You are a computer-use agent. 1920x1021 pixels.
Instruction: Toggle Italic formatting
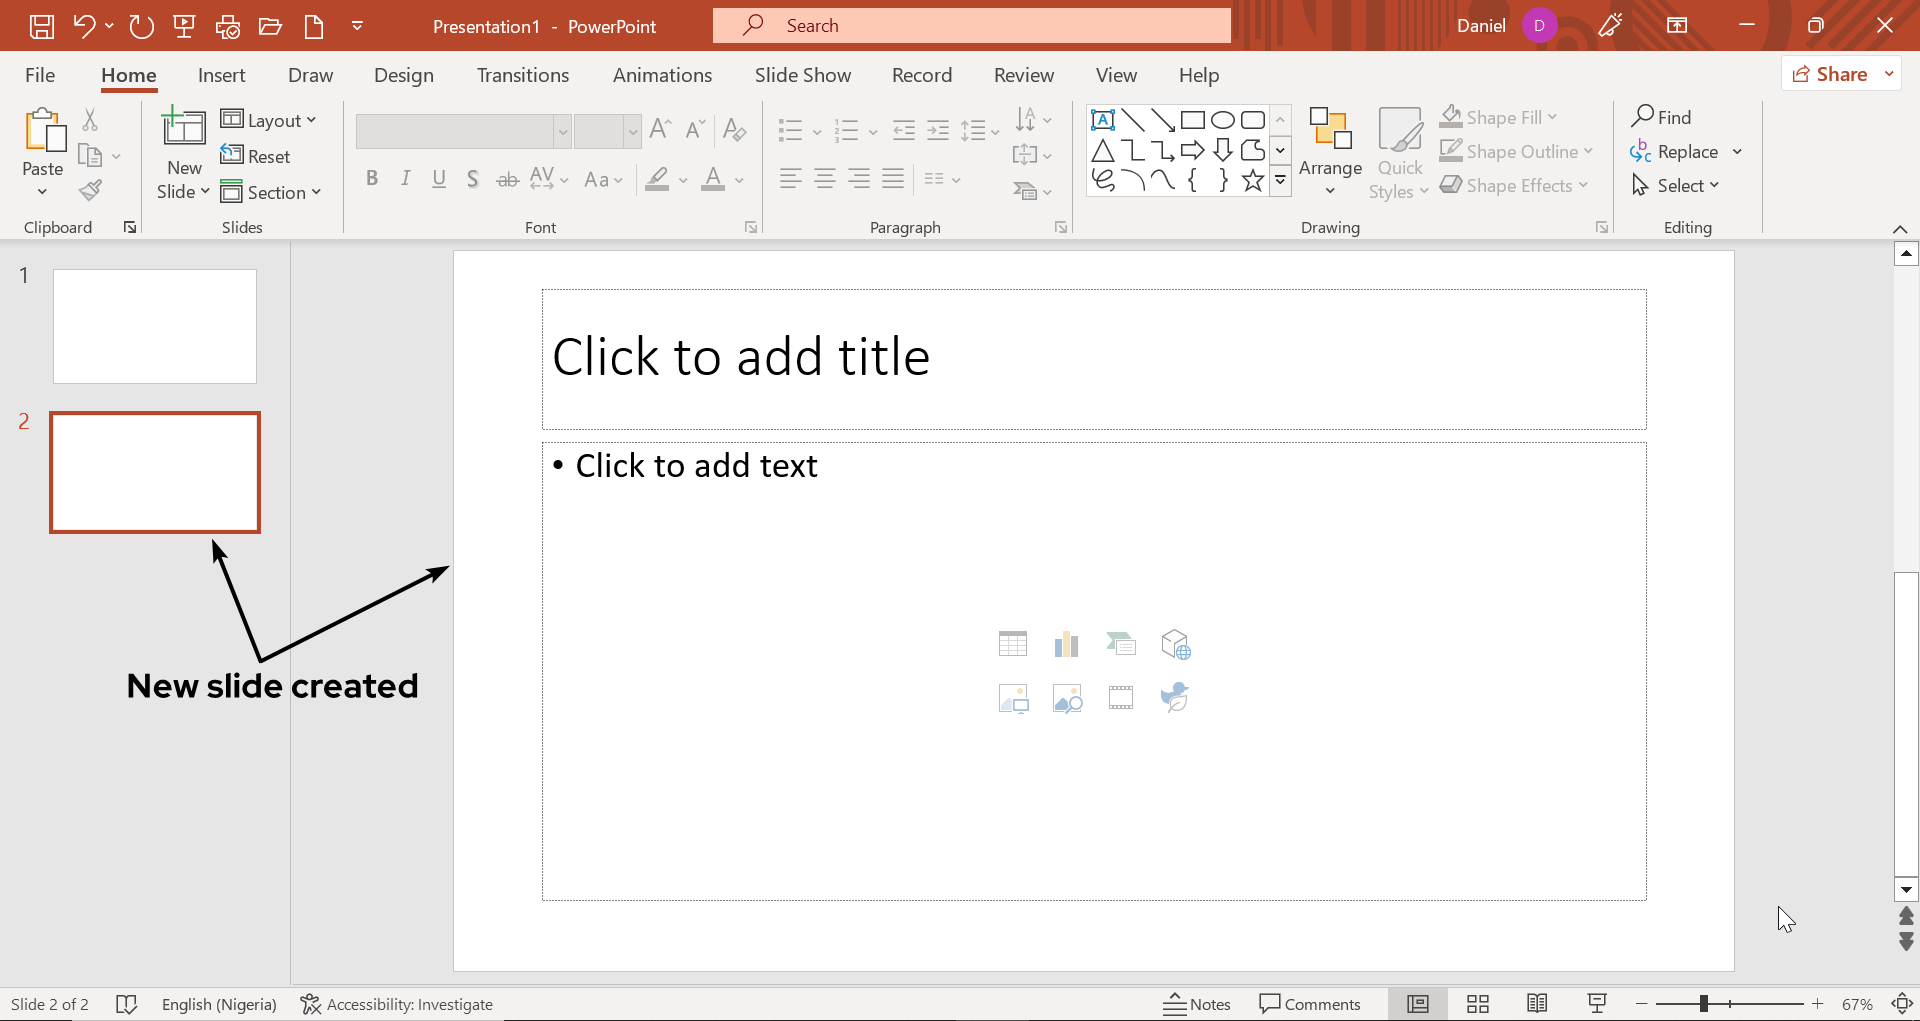405,179
